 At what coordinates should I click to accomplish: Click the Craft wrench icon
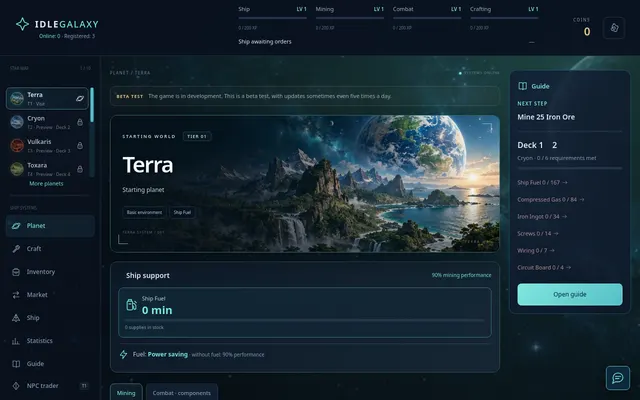coord(16,249)
